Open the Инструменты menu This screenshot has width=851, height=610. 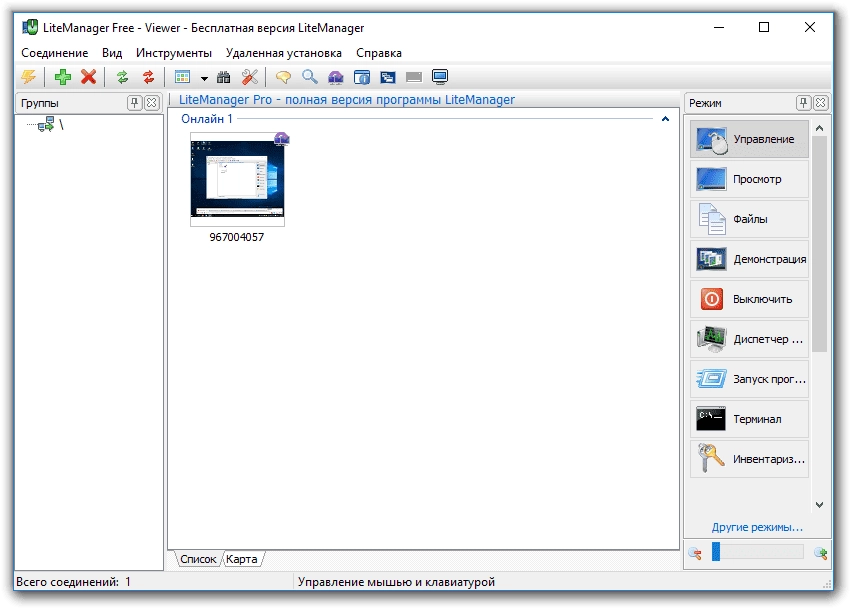tap(174, 53)
